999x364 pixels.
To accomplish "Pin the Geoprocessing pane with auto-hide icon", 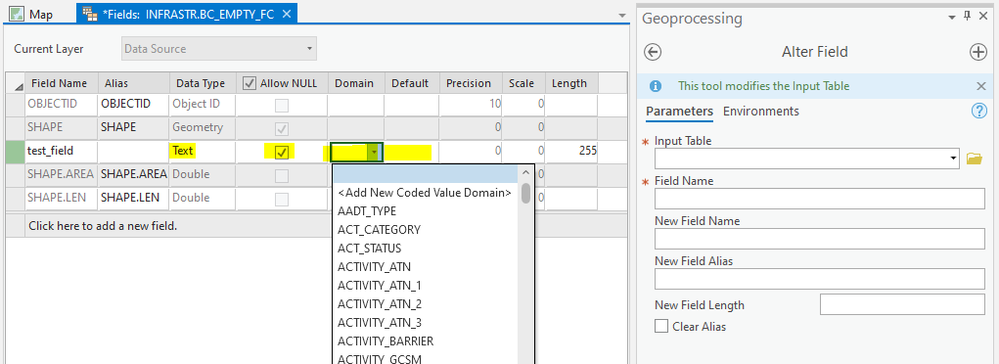I will [967, 17].
